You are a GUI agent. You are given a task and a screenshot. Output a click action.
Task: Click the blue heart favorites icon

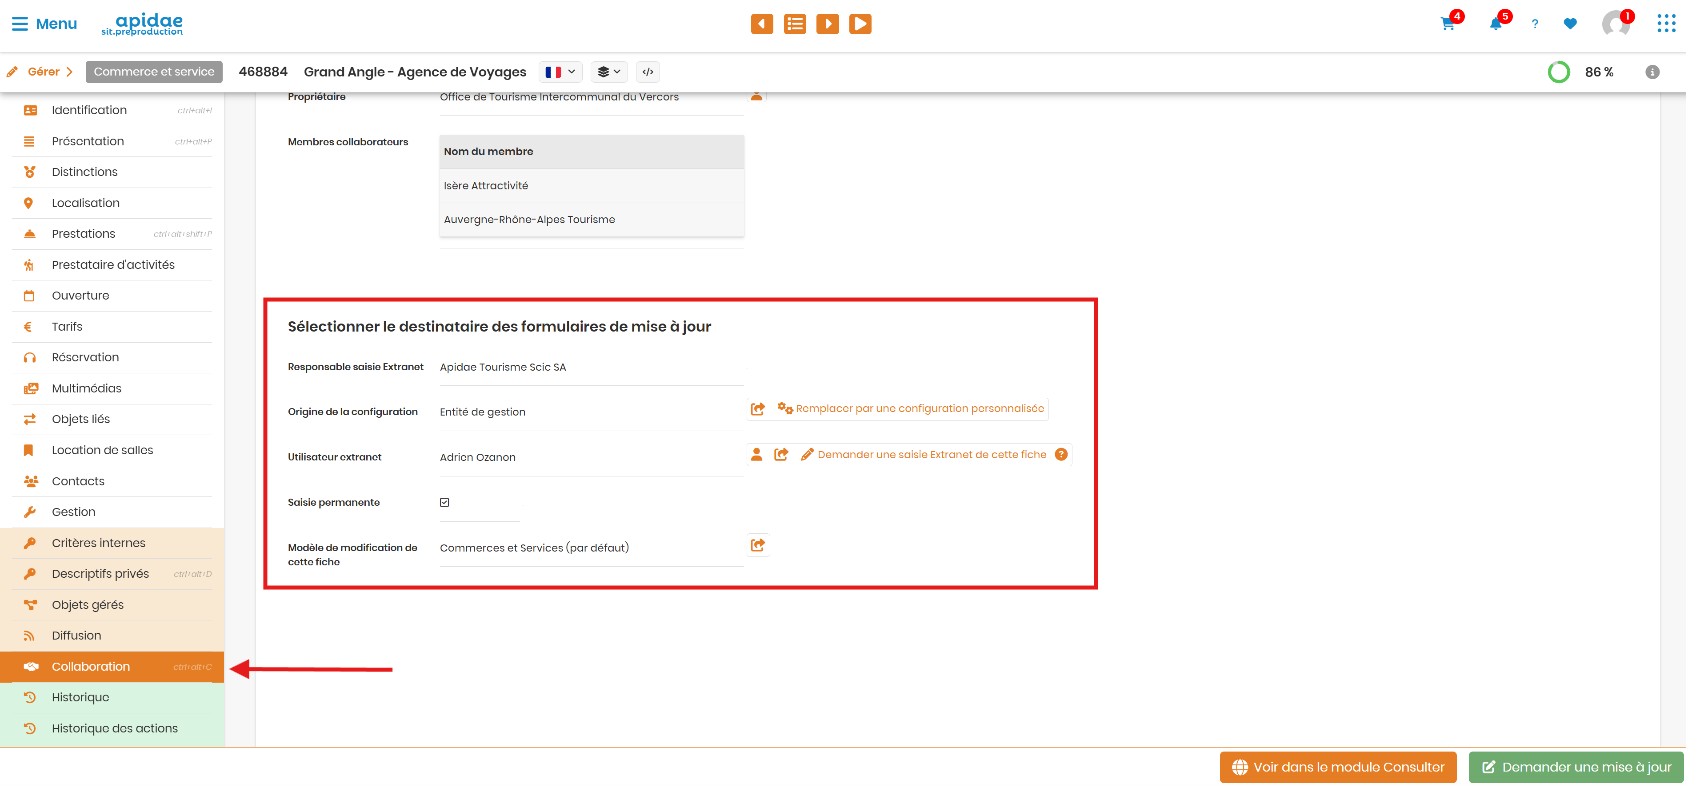[1570, 24]
